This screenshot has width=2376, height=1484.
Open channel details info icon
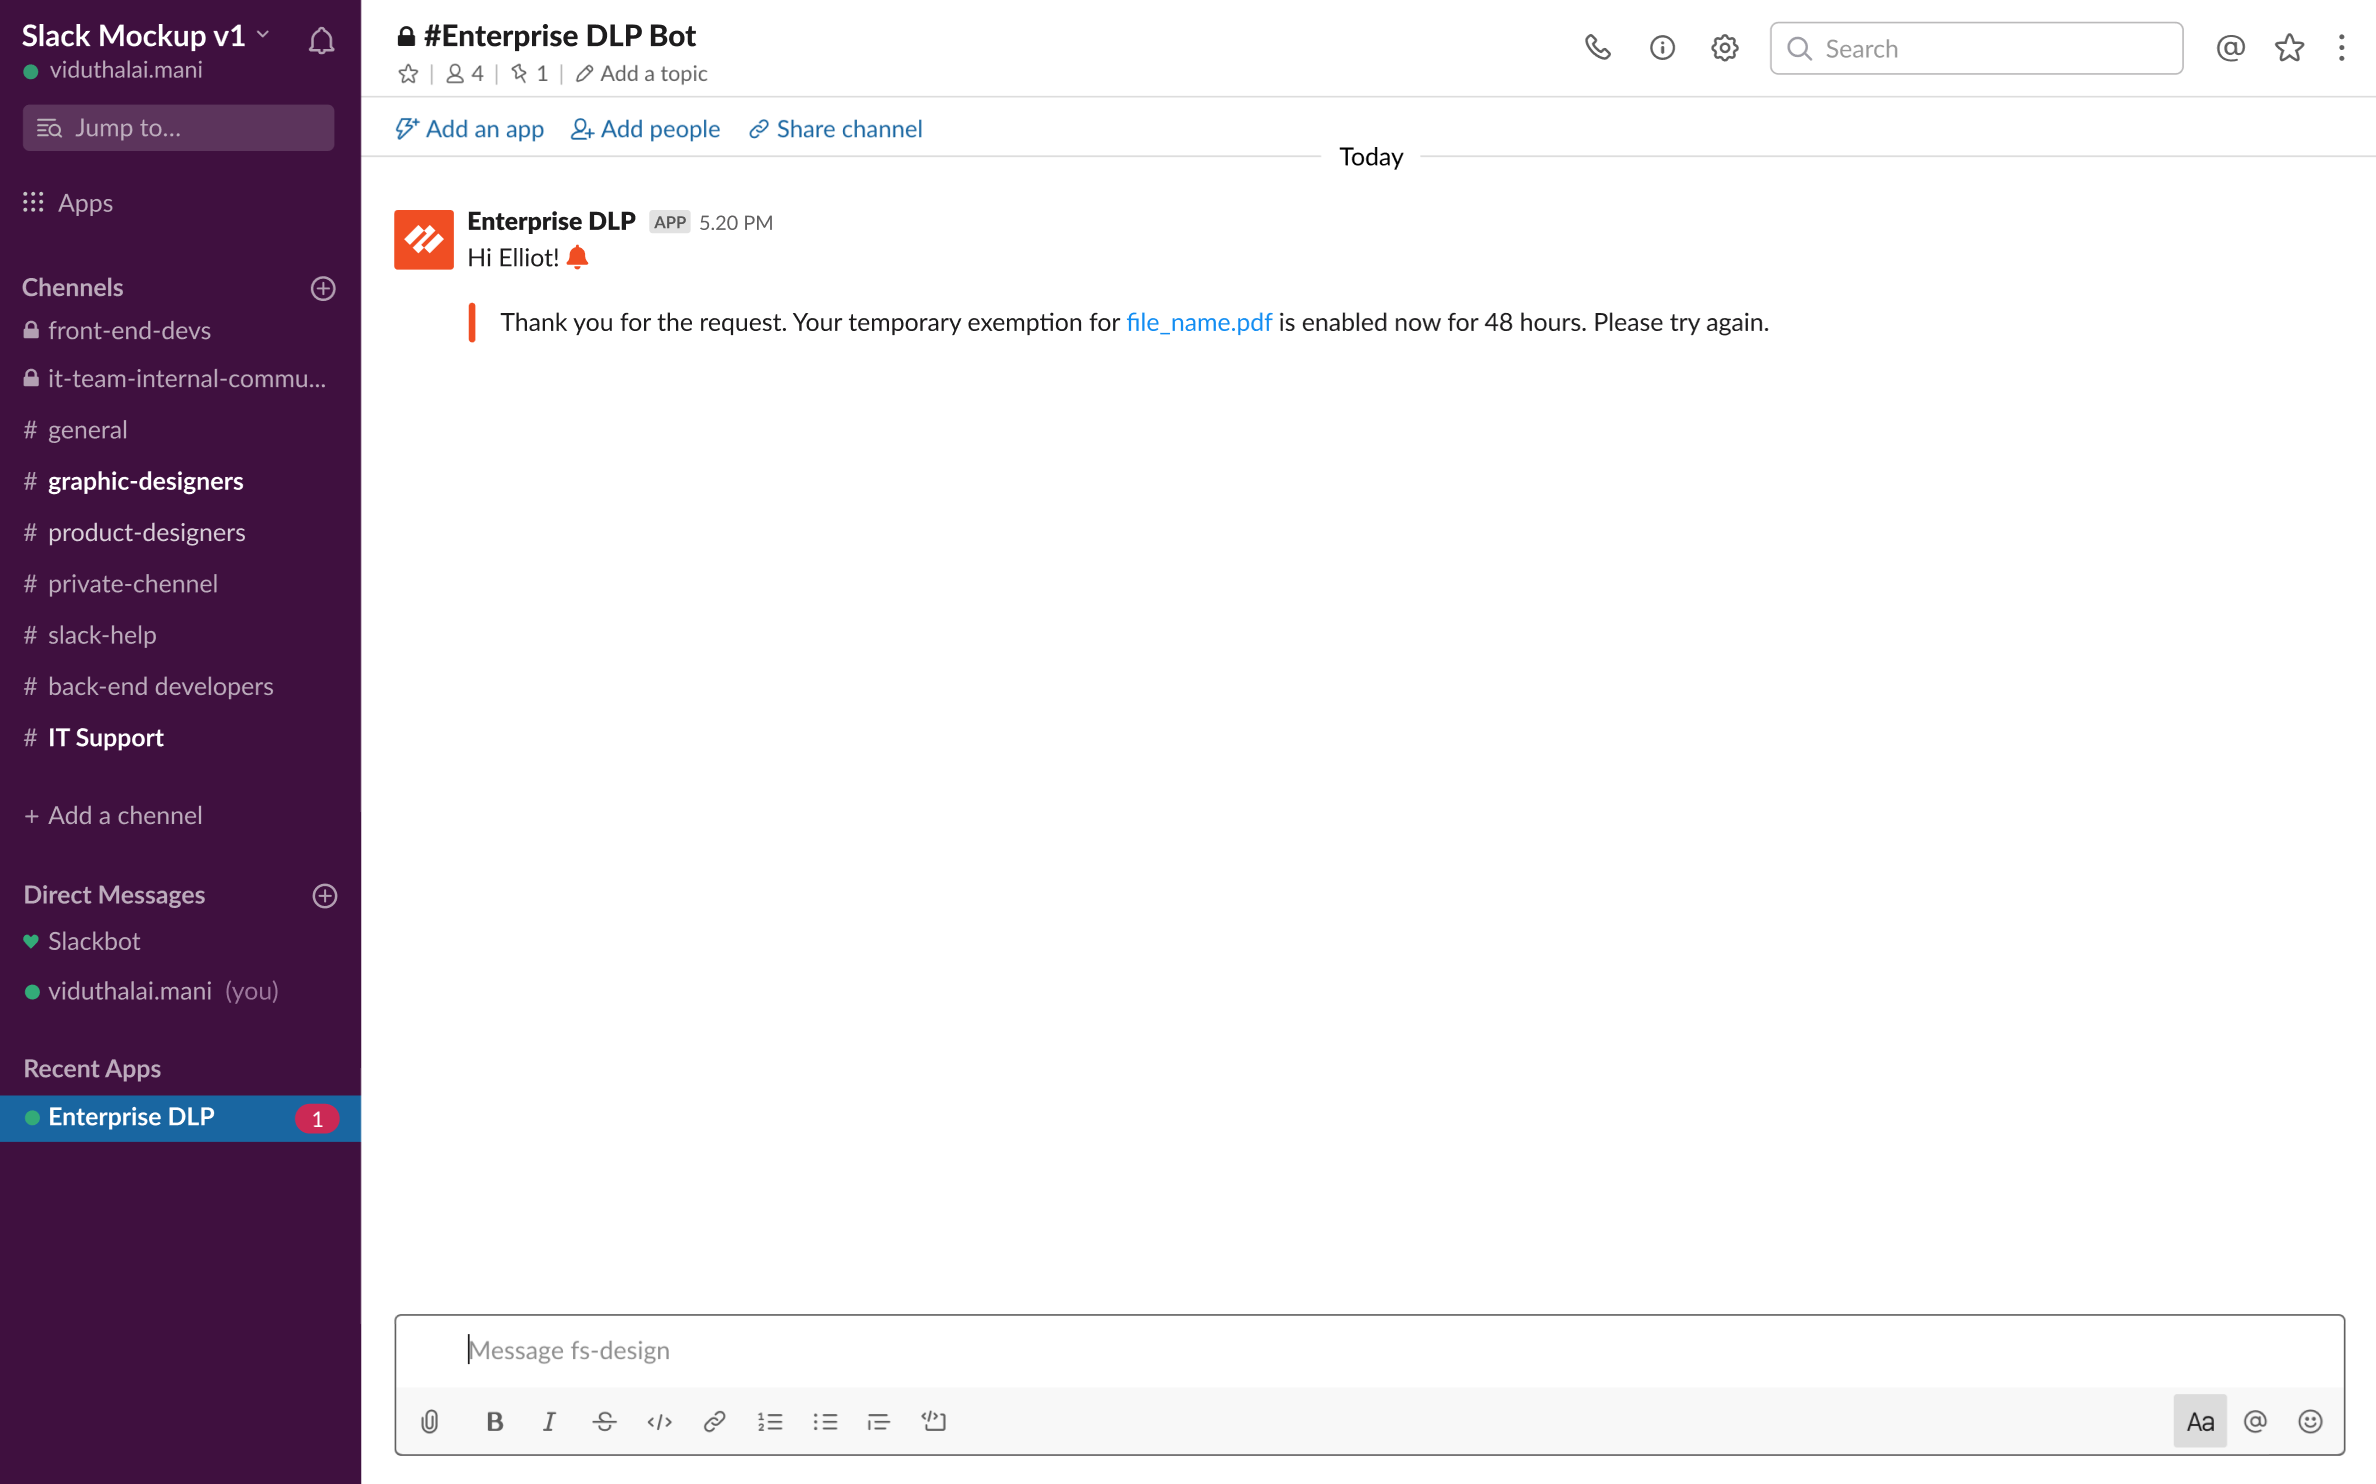pos(1661,48)
